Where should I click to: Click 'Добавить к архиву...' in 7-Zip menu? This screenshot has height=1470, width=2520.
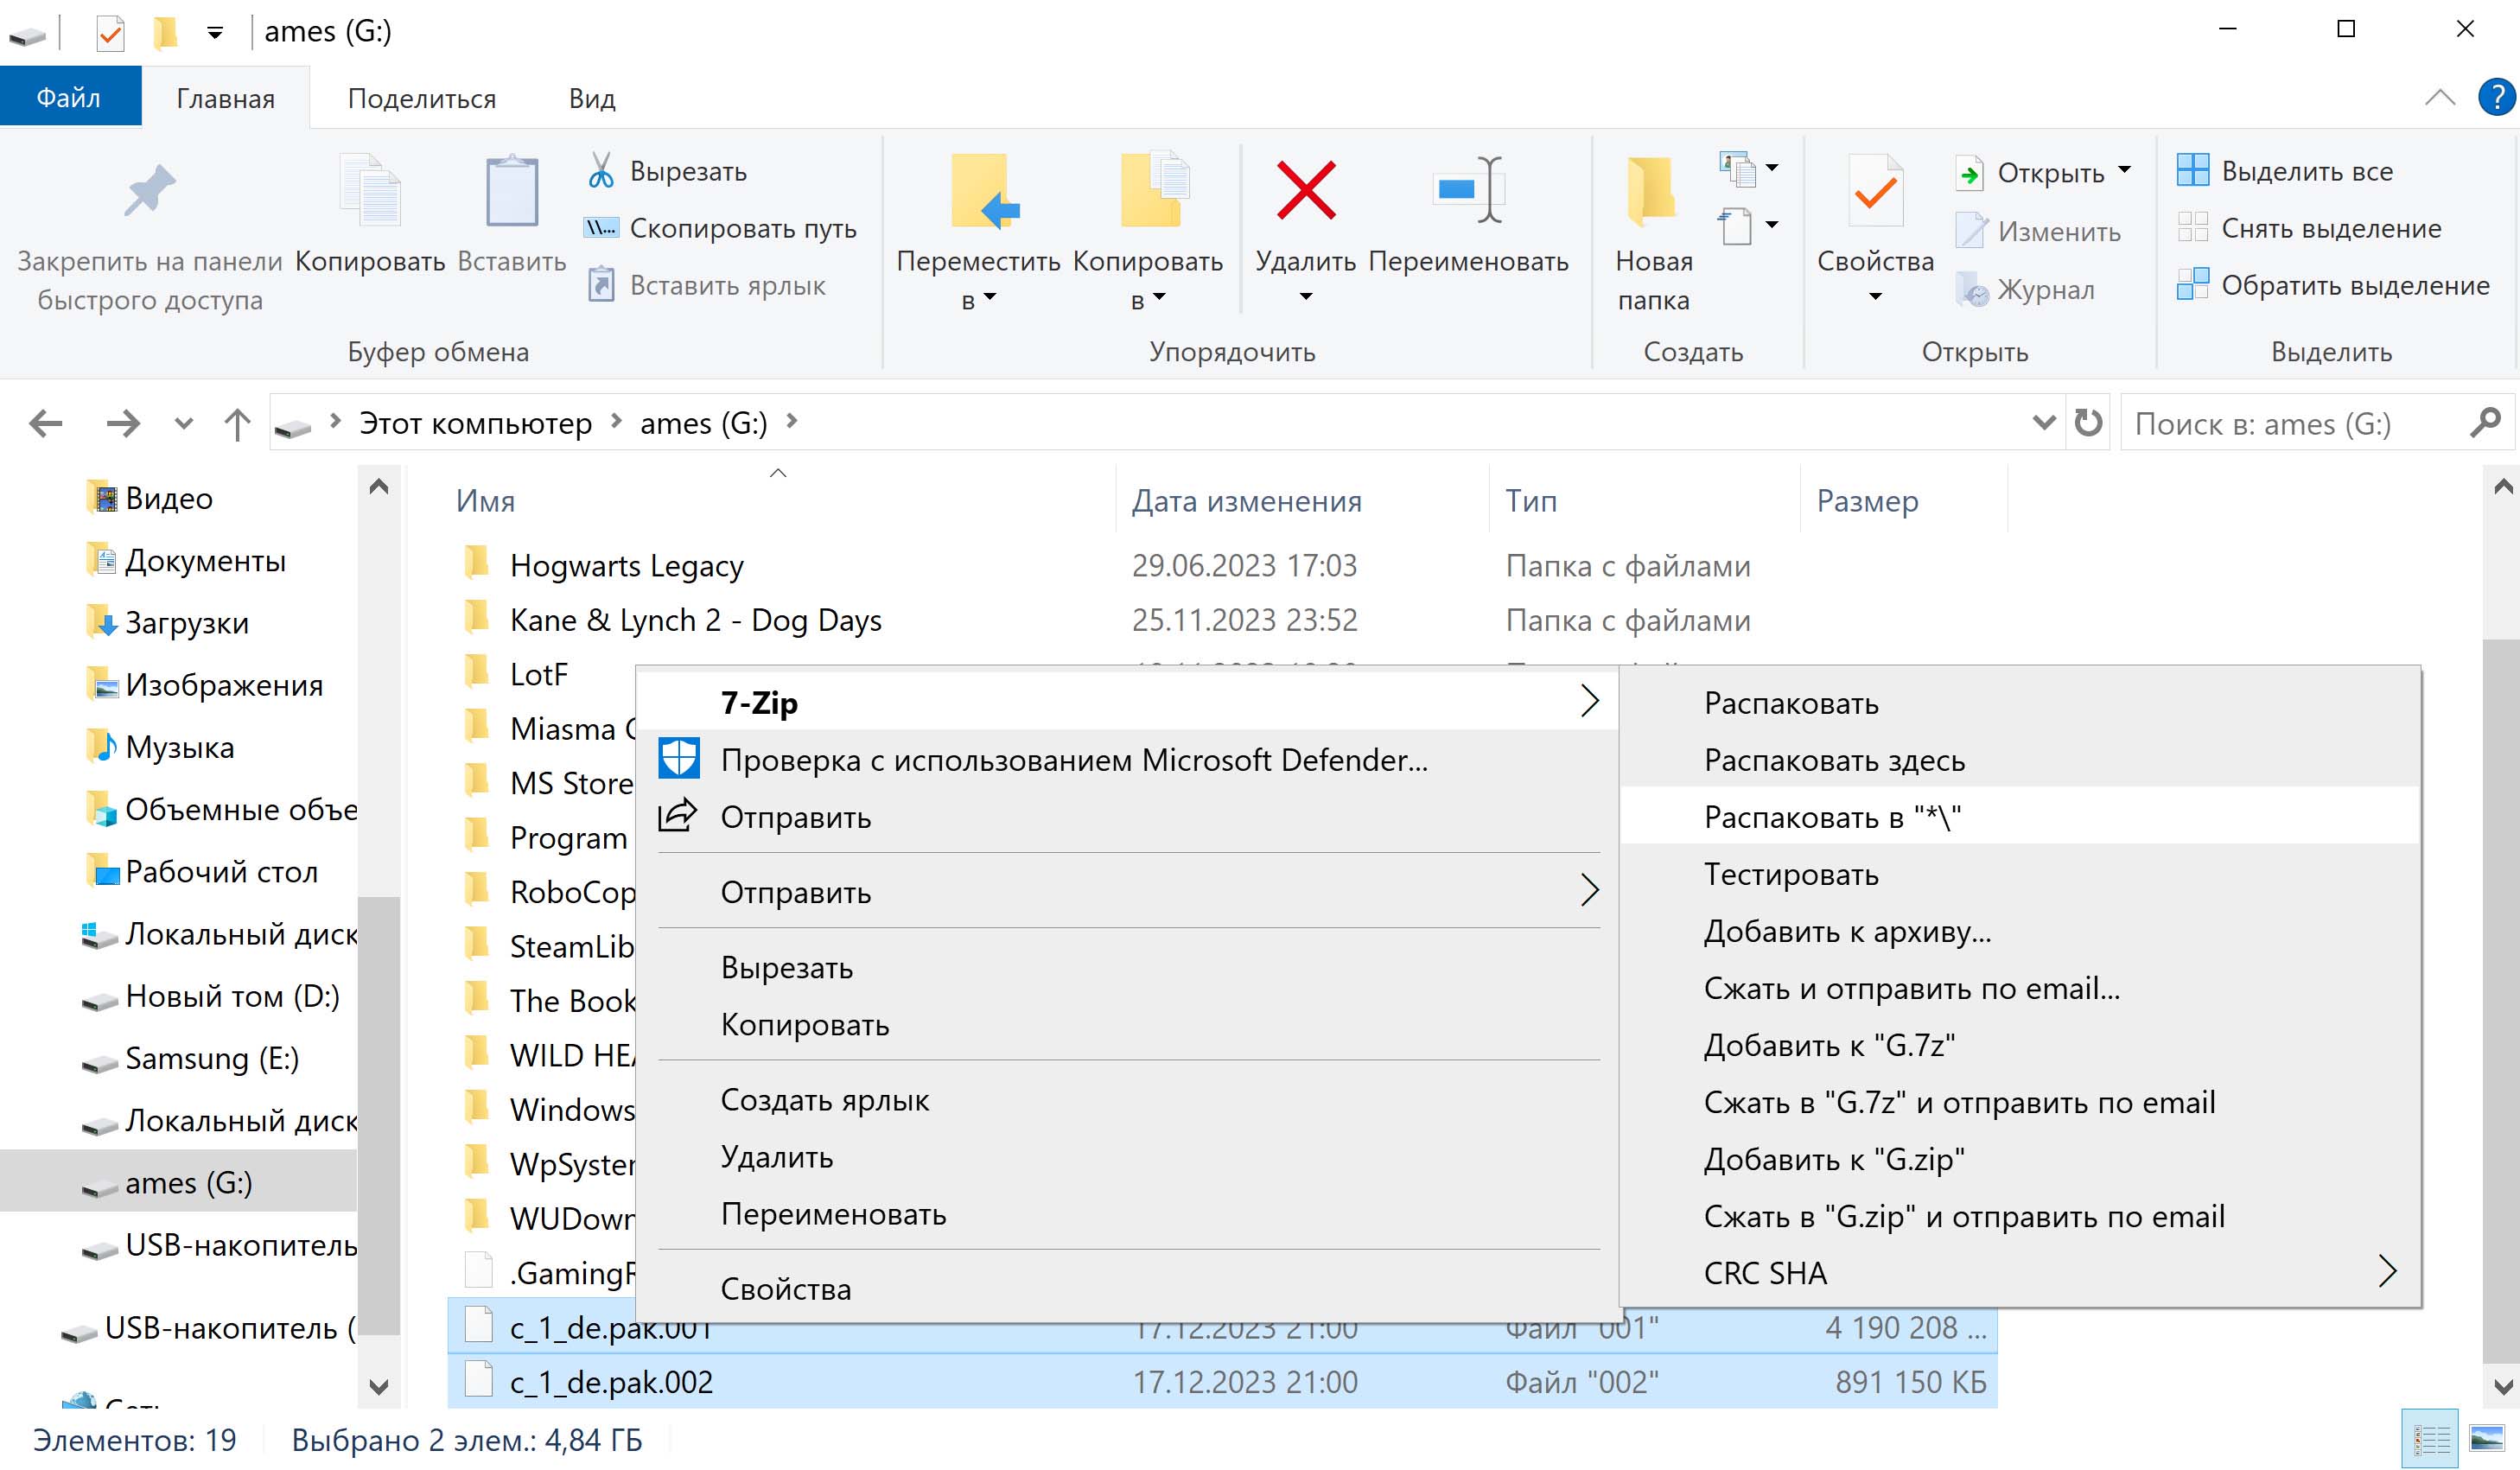[1848, 931]
